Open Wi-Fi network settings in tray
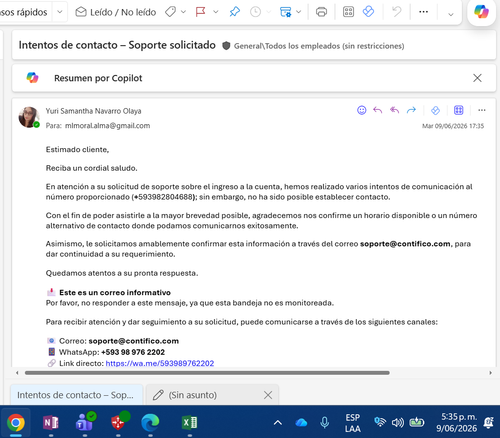The height and width of the screenshot is (438, 500). coord(380,422)
